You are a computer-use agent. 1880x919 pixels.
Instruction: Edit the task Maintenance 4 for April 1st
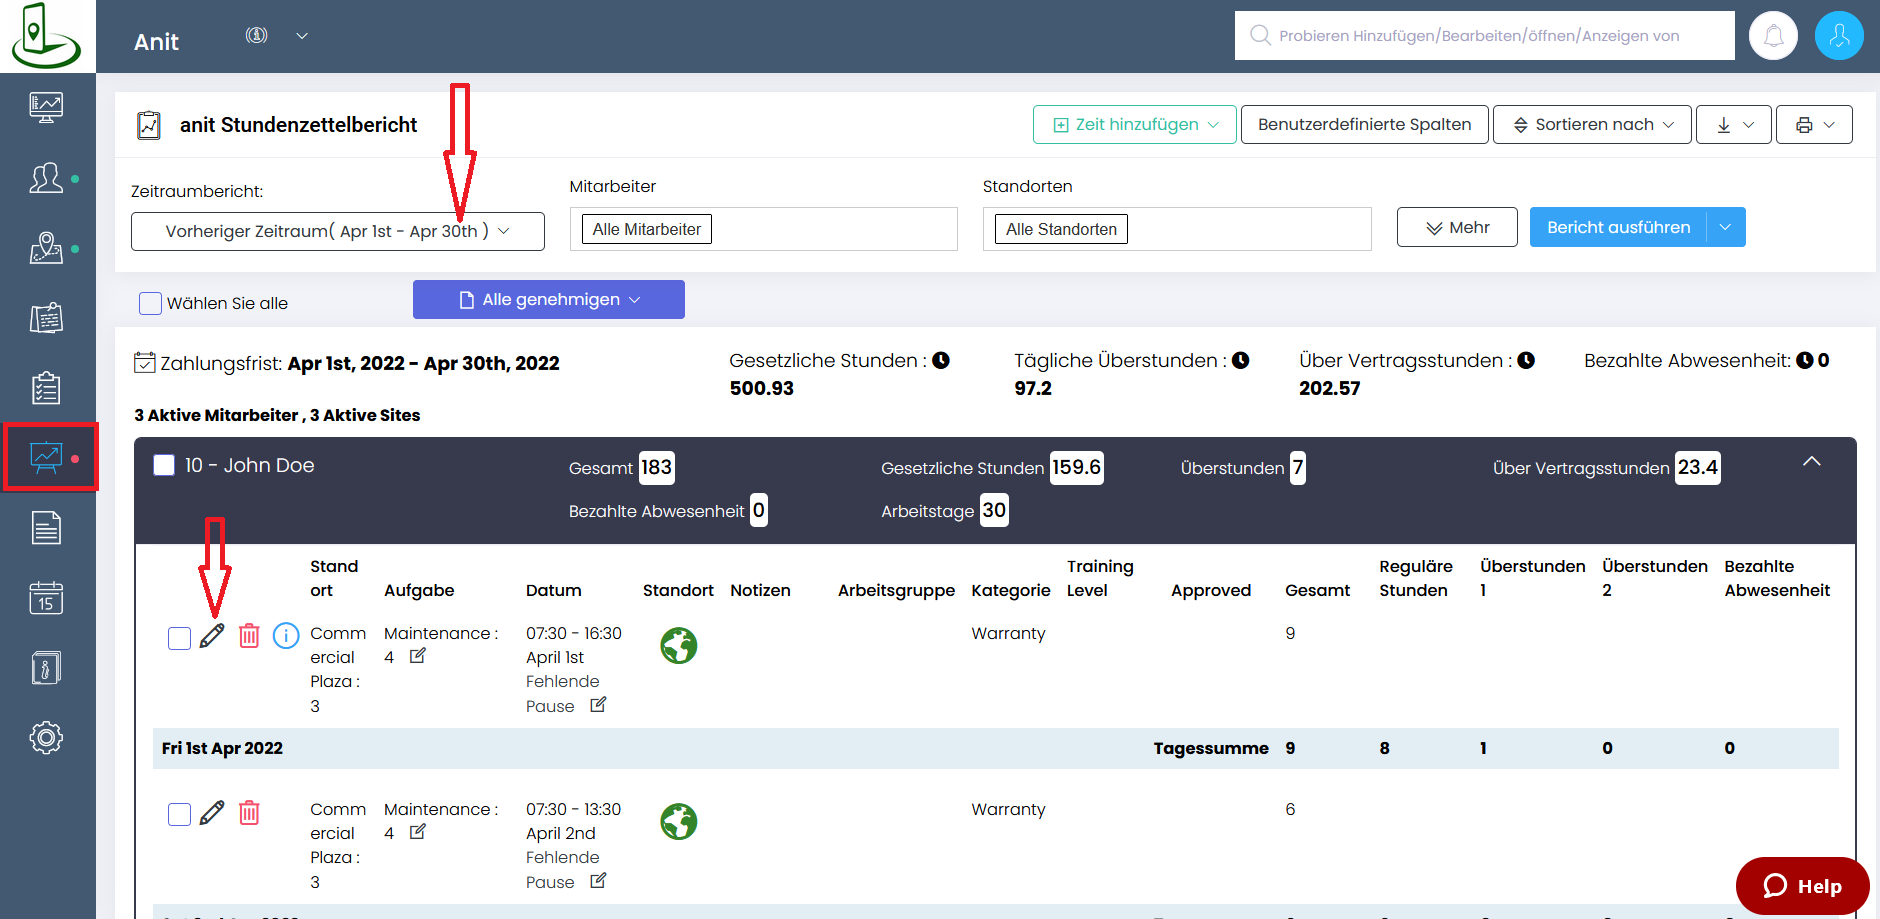[x=418, y=656]
